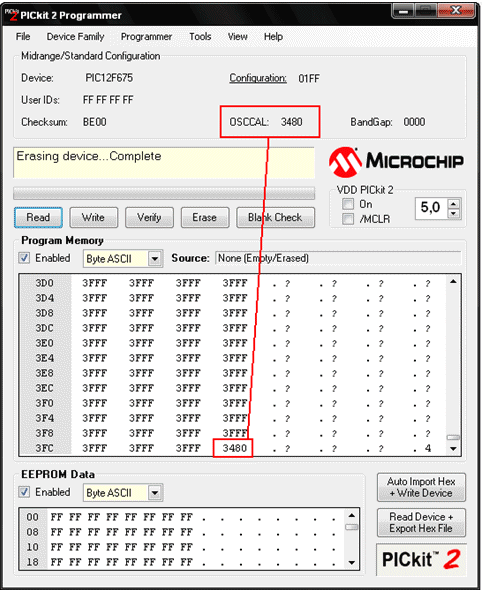Click the Blank Check button
This screenshot has width=482, height=590.
click(x=275, y=217)
